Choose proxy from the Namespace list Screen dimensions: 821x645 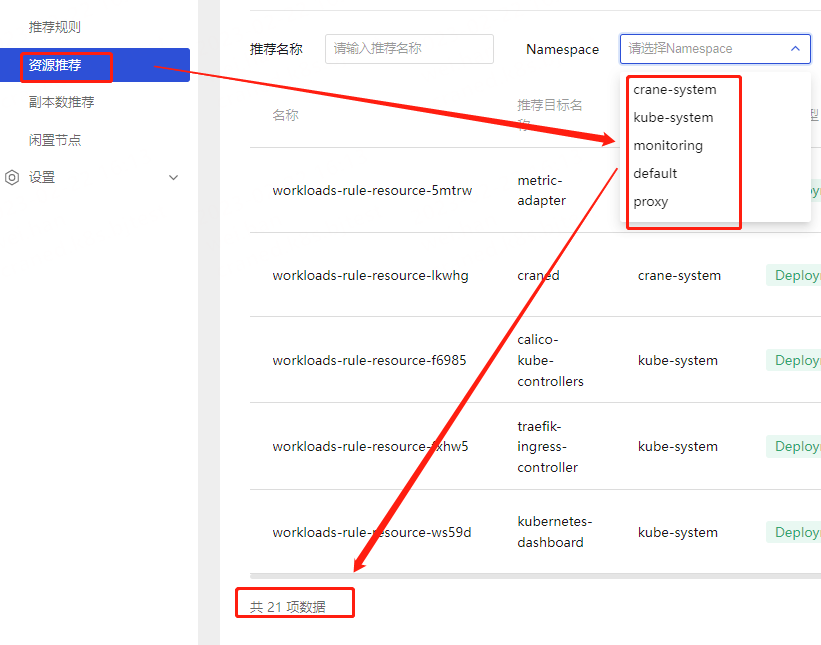[651, 202]
